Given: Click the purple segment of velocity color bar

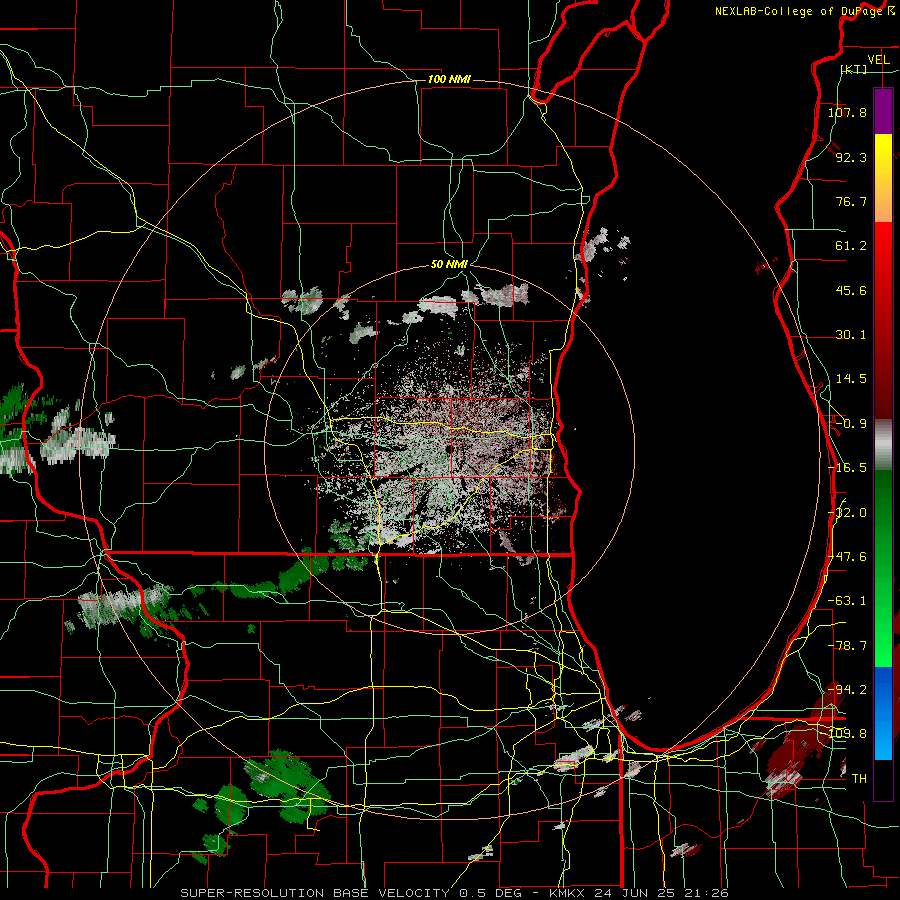Looking at the screenshot, I should coord(883,111).
